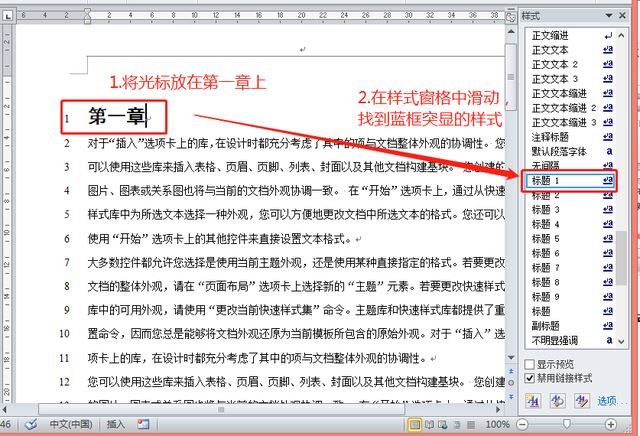
Task: Click the line starting 大多数控件都允许您选择
Action: coord(296,262)
